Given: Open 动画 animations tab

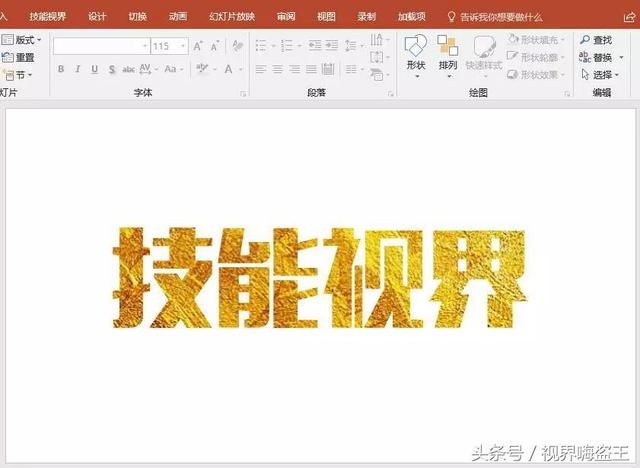Looking at the screenshot, I should [178, 17].
